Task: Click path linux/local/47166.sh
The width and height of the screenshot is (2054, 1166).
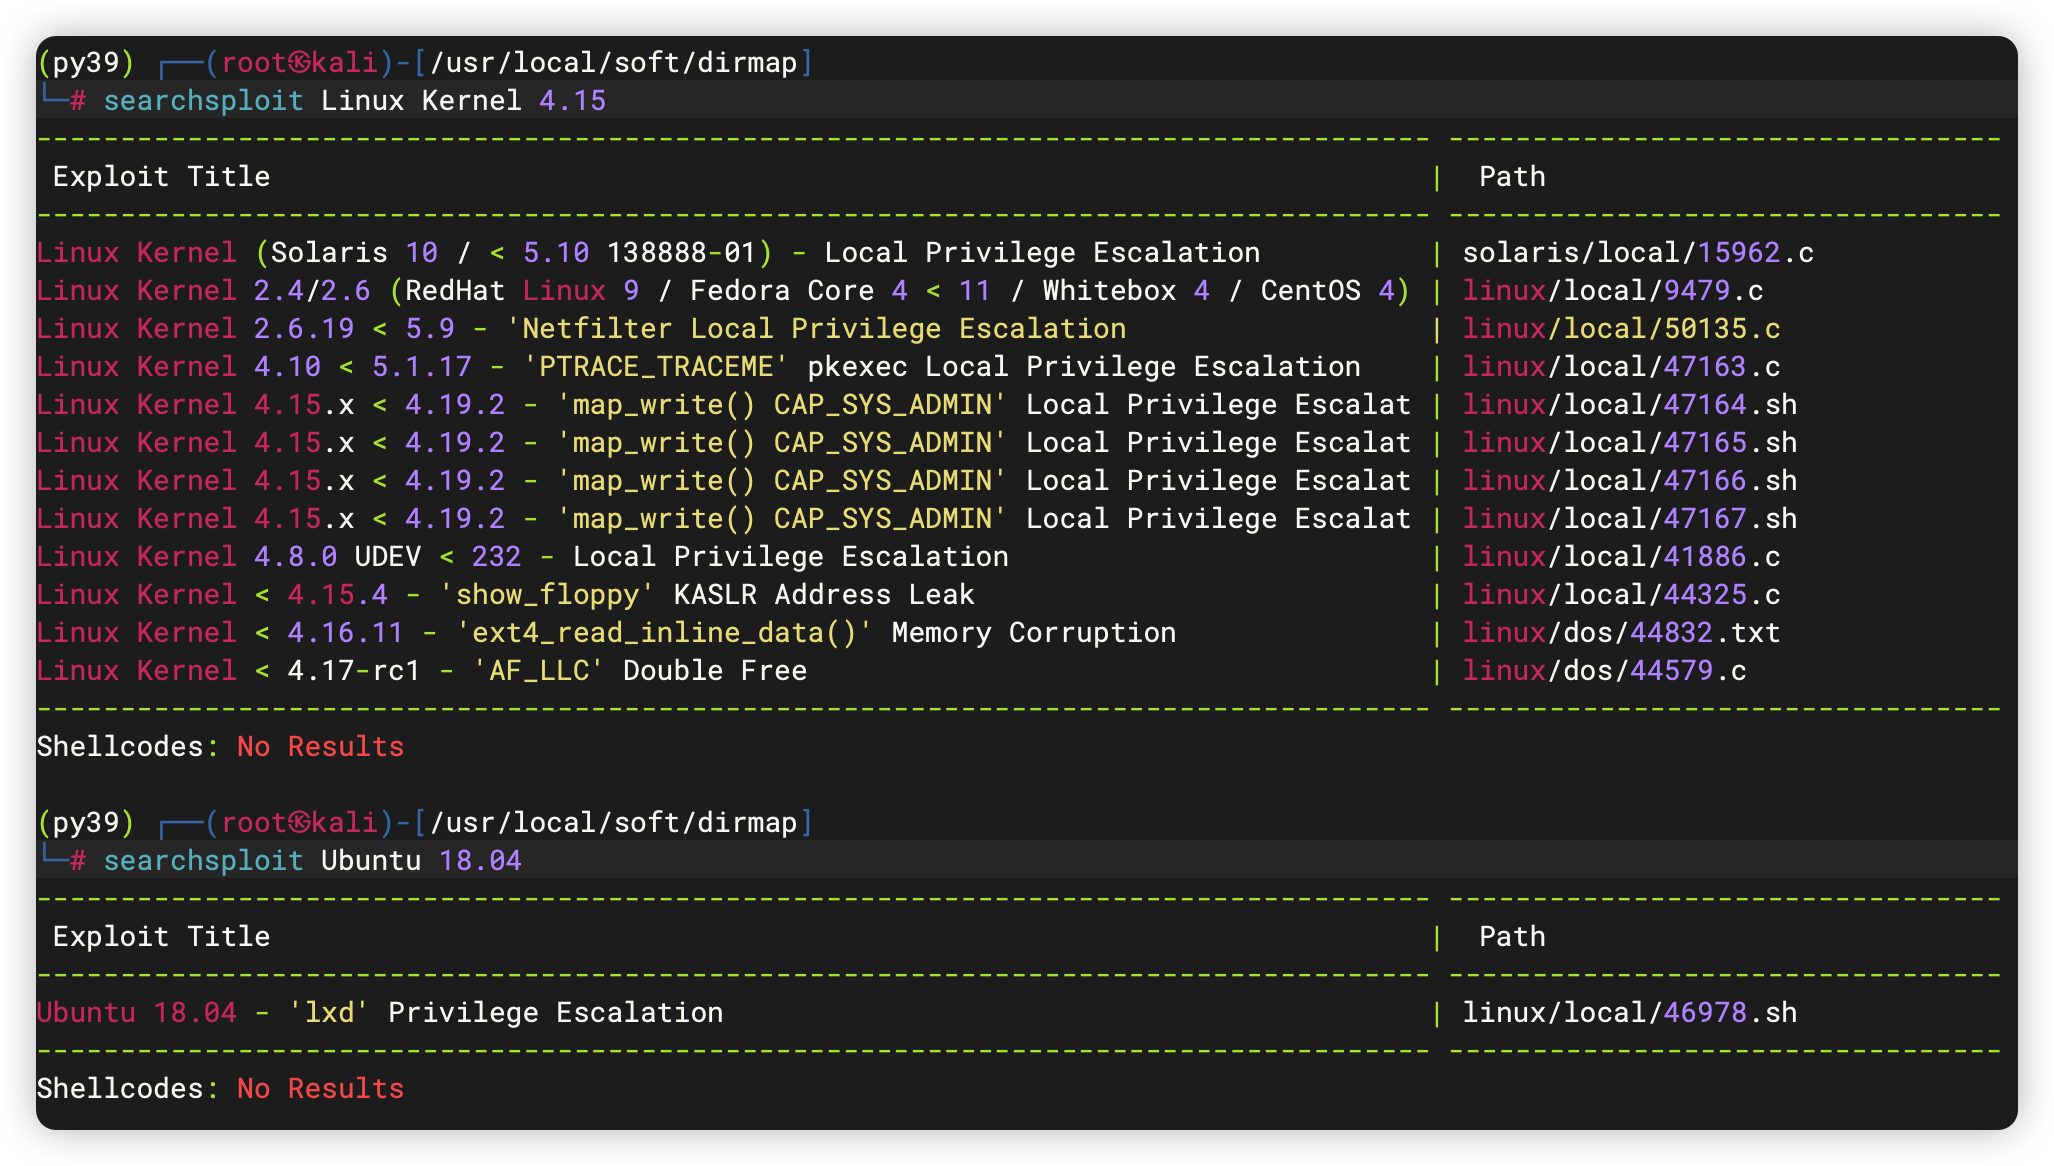Action: [1630, 481]
